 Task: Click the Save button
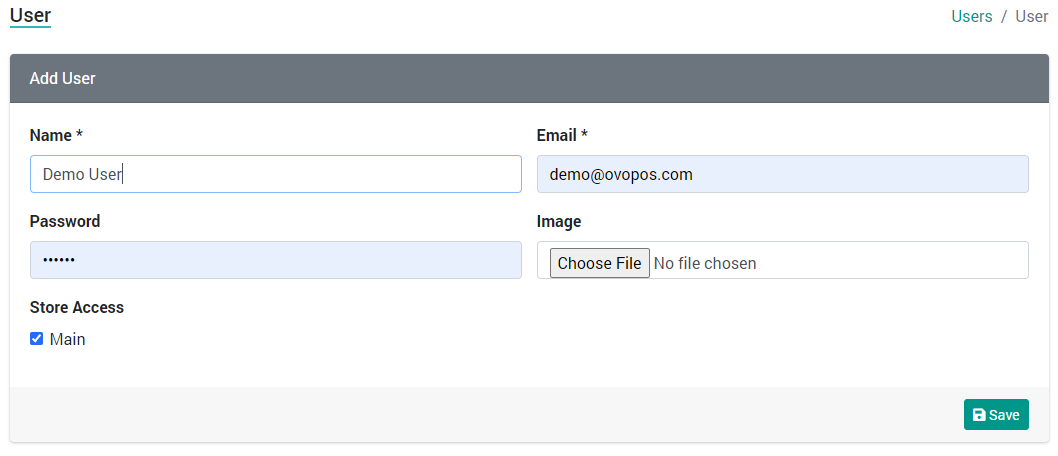996,414
